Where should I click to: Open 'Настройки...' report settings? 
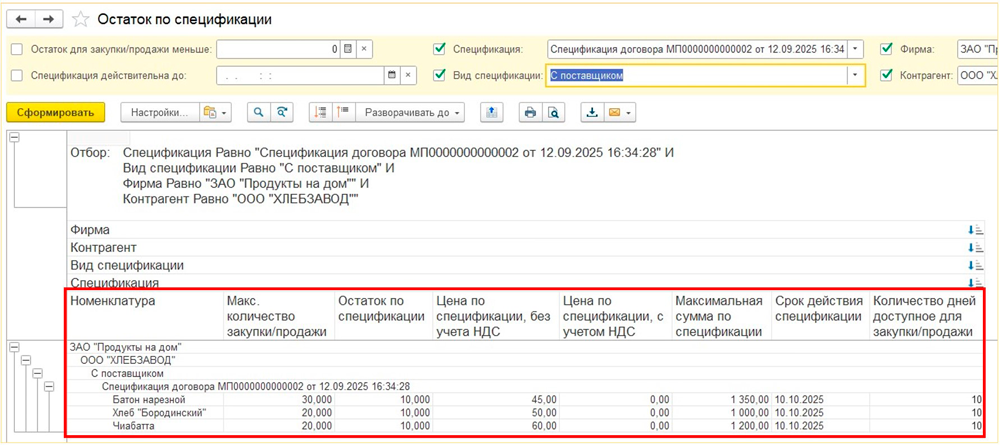[159, 113]
